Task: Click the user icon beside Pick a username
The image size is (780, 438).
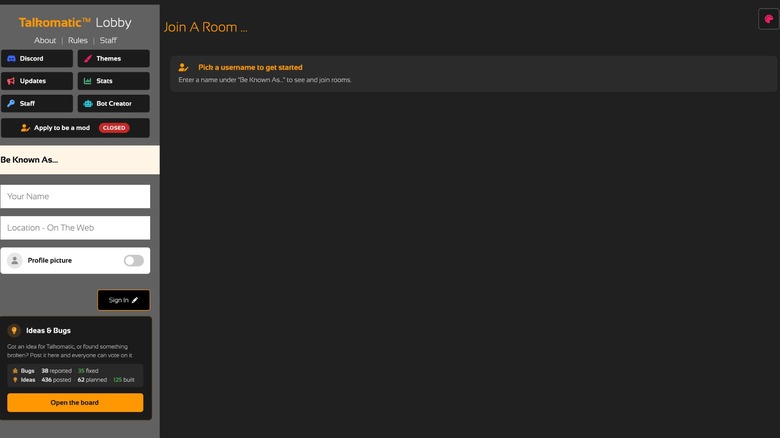Action: click(184, 67)
